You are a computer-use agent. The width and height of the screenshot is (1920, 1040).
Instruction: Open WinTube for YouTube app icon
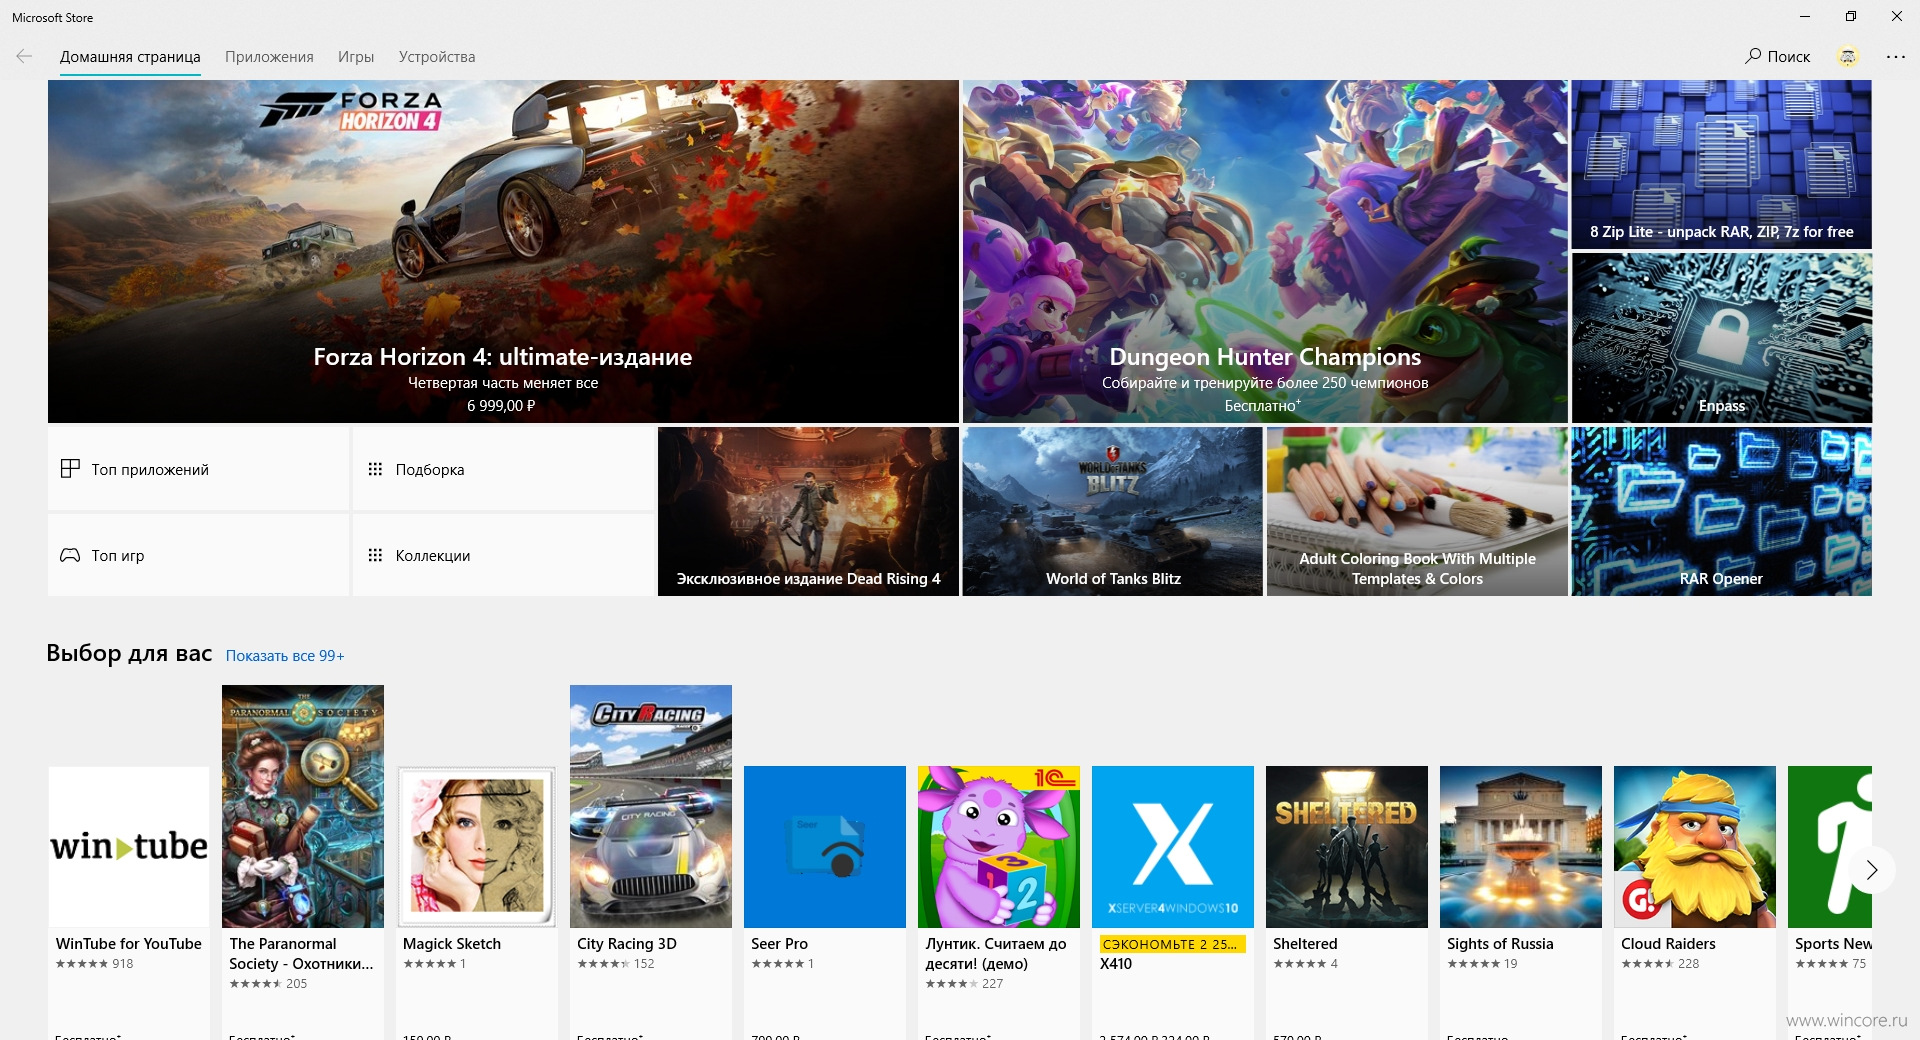129,847
